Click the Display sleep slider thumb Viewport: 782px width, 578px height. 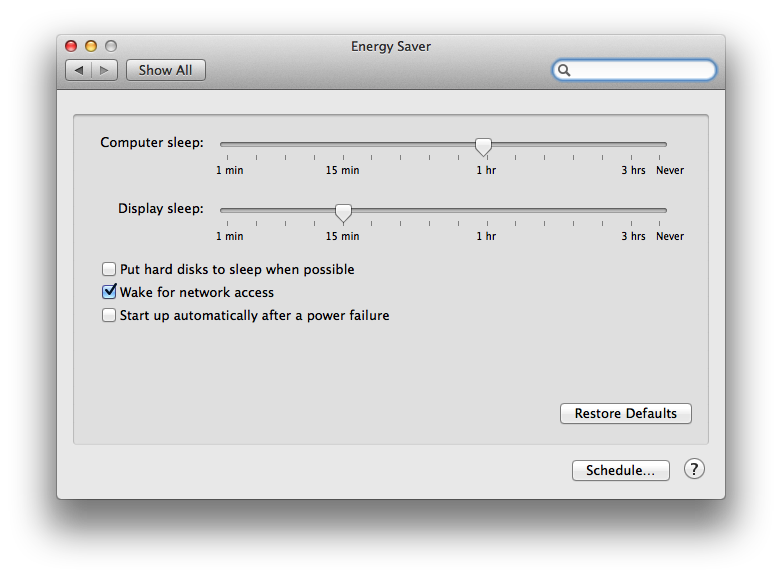coord(343,212)
